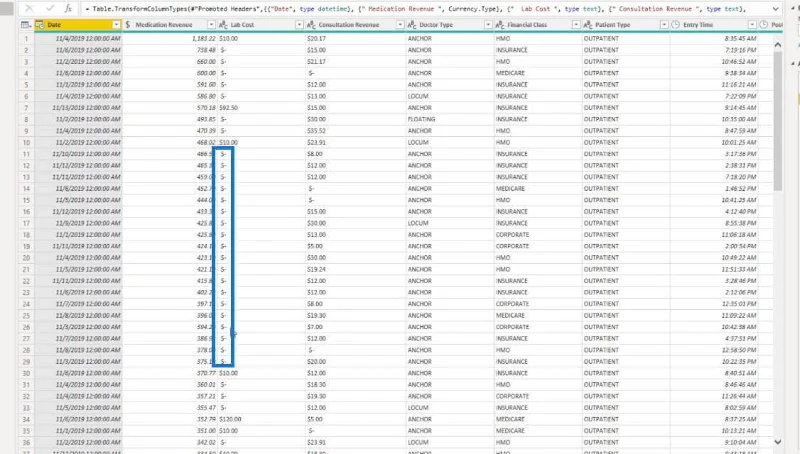The width and height of the screenshot is (800, 454).
Task: Click the ABC type icon for Financial Class
Action: pyautogui.click(x=500, y=24)
